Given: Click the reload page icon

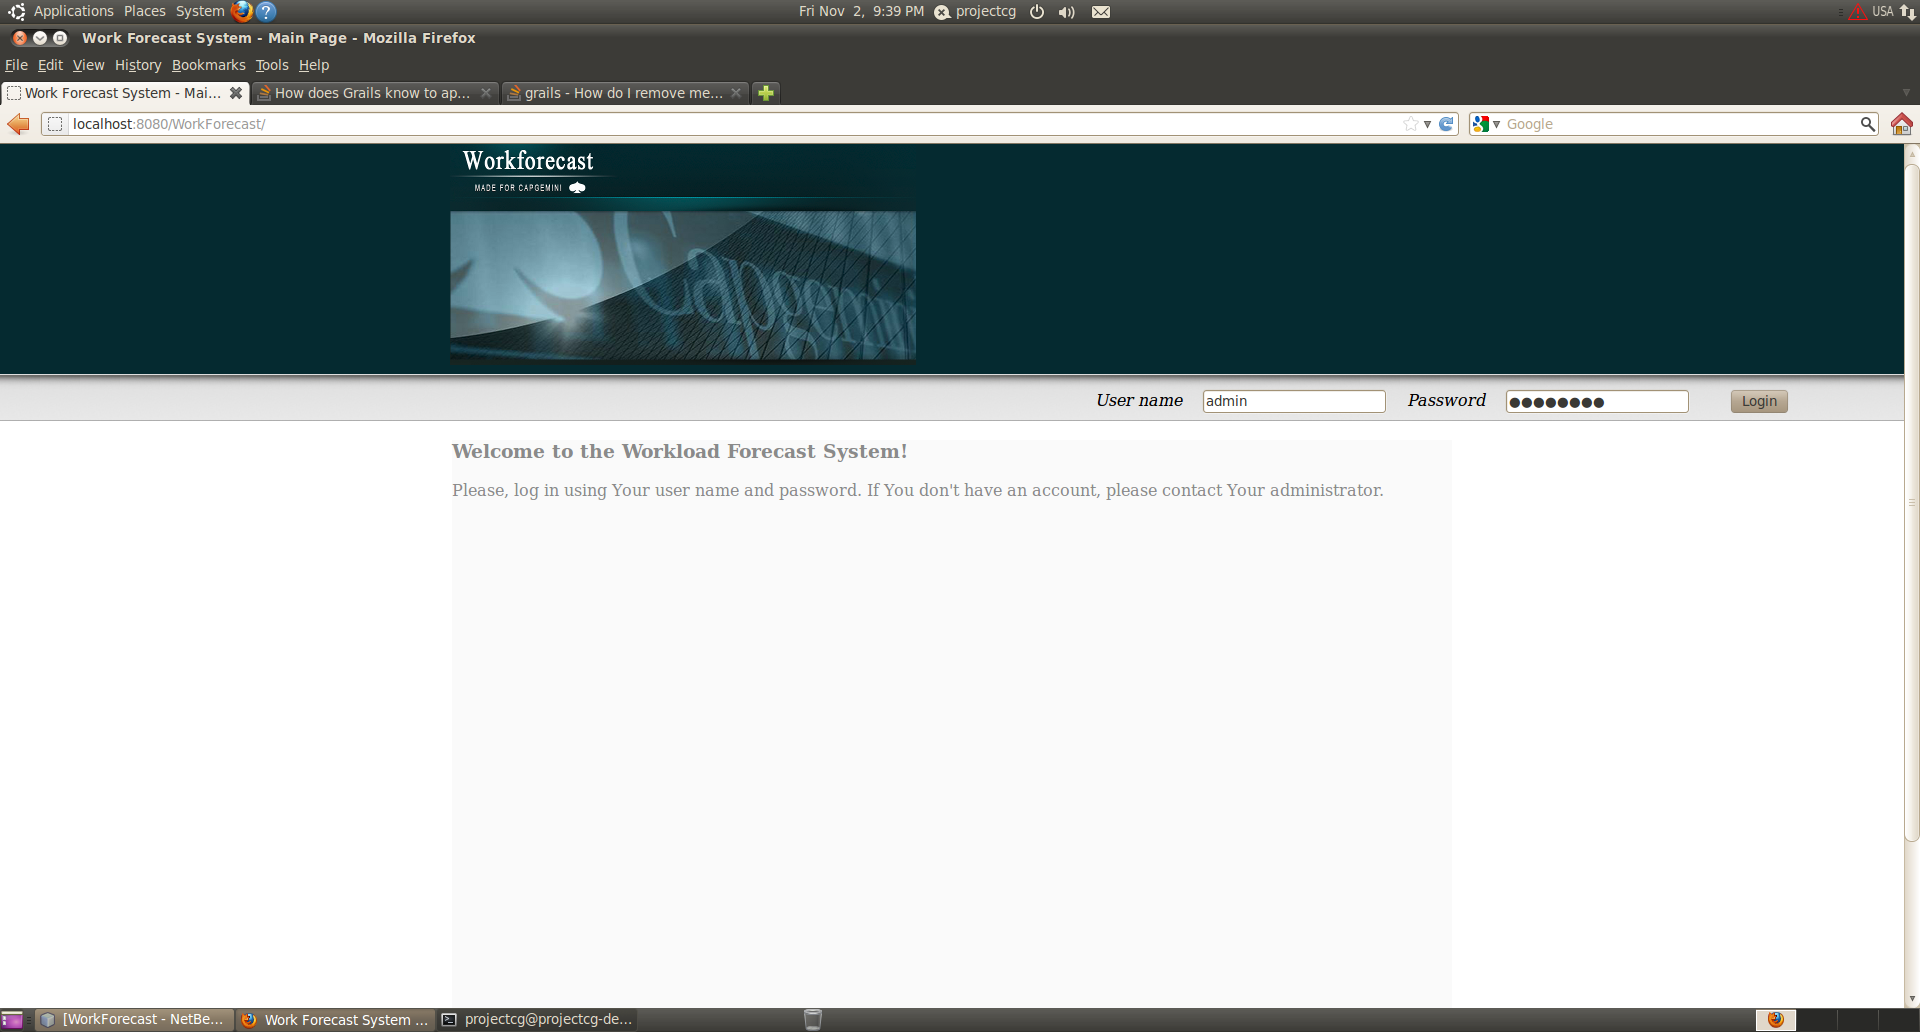Looking at the screenshot, I should pyautogui.click(x=1446, y=124).
